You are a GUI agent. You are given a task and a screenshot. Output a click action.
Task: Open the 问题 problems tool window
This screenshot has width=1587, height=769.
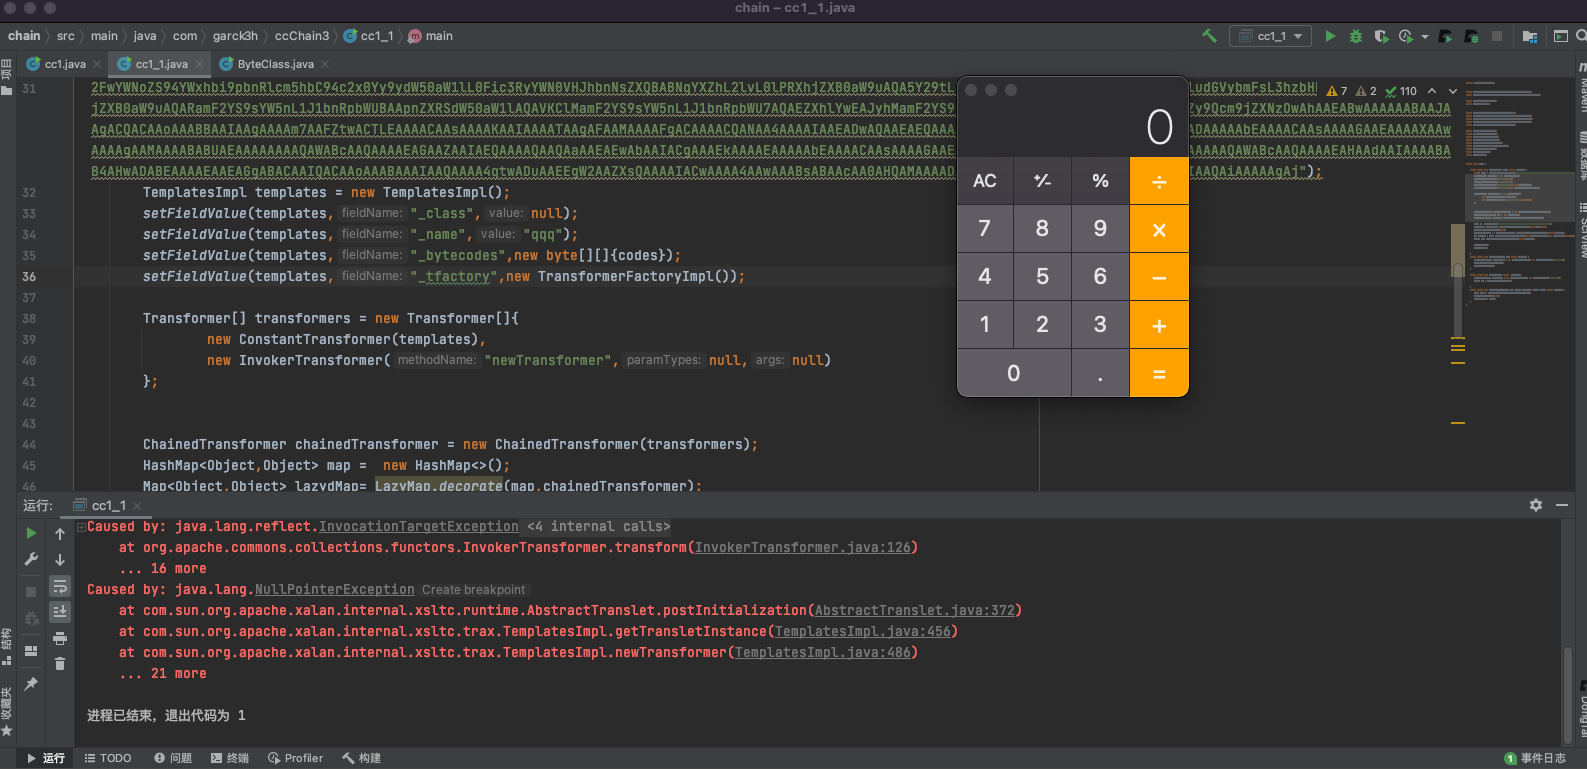pos(173,758)
